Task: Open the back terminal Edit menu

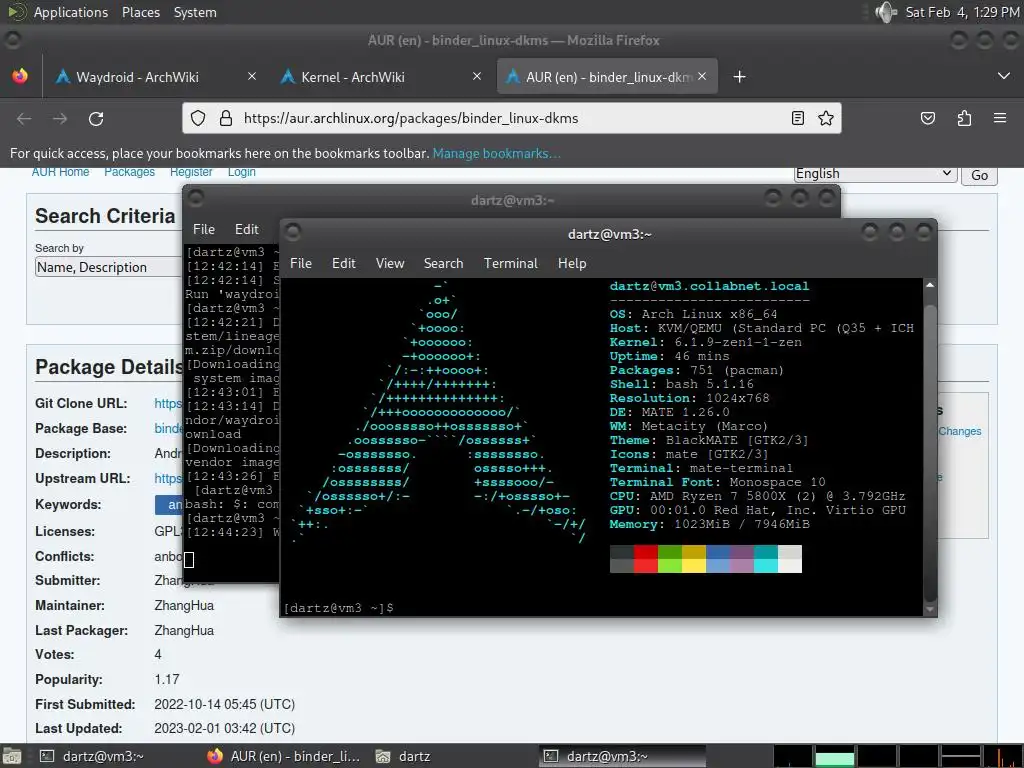Action: (x=247, y=229)
